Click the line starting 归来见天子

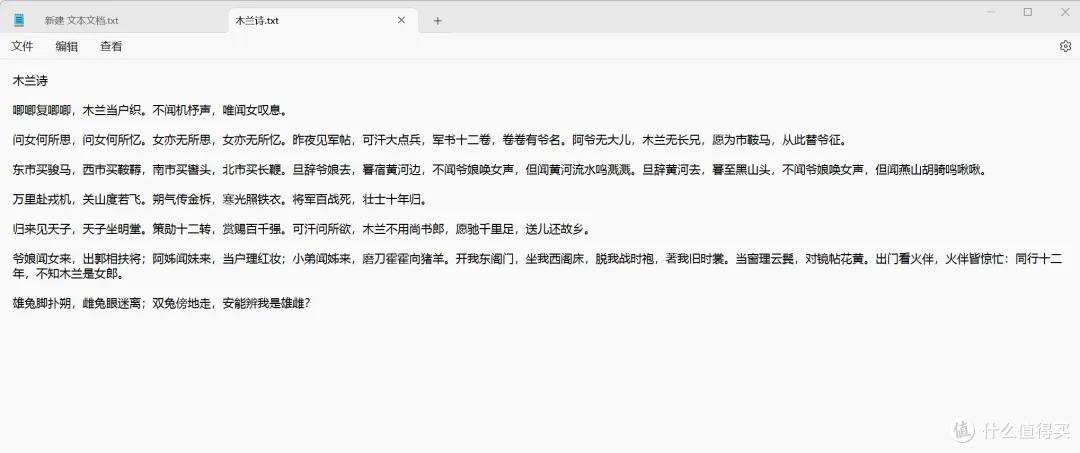(301, 229)
